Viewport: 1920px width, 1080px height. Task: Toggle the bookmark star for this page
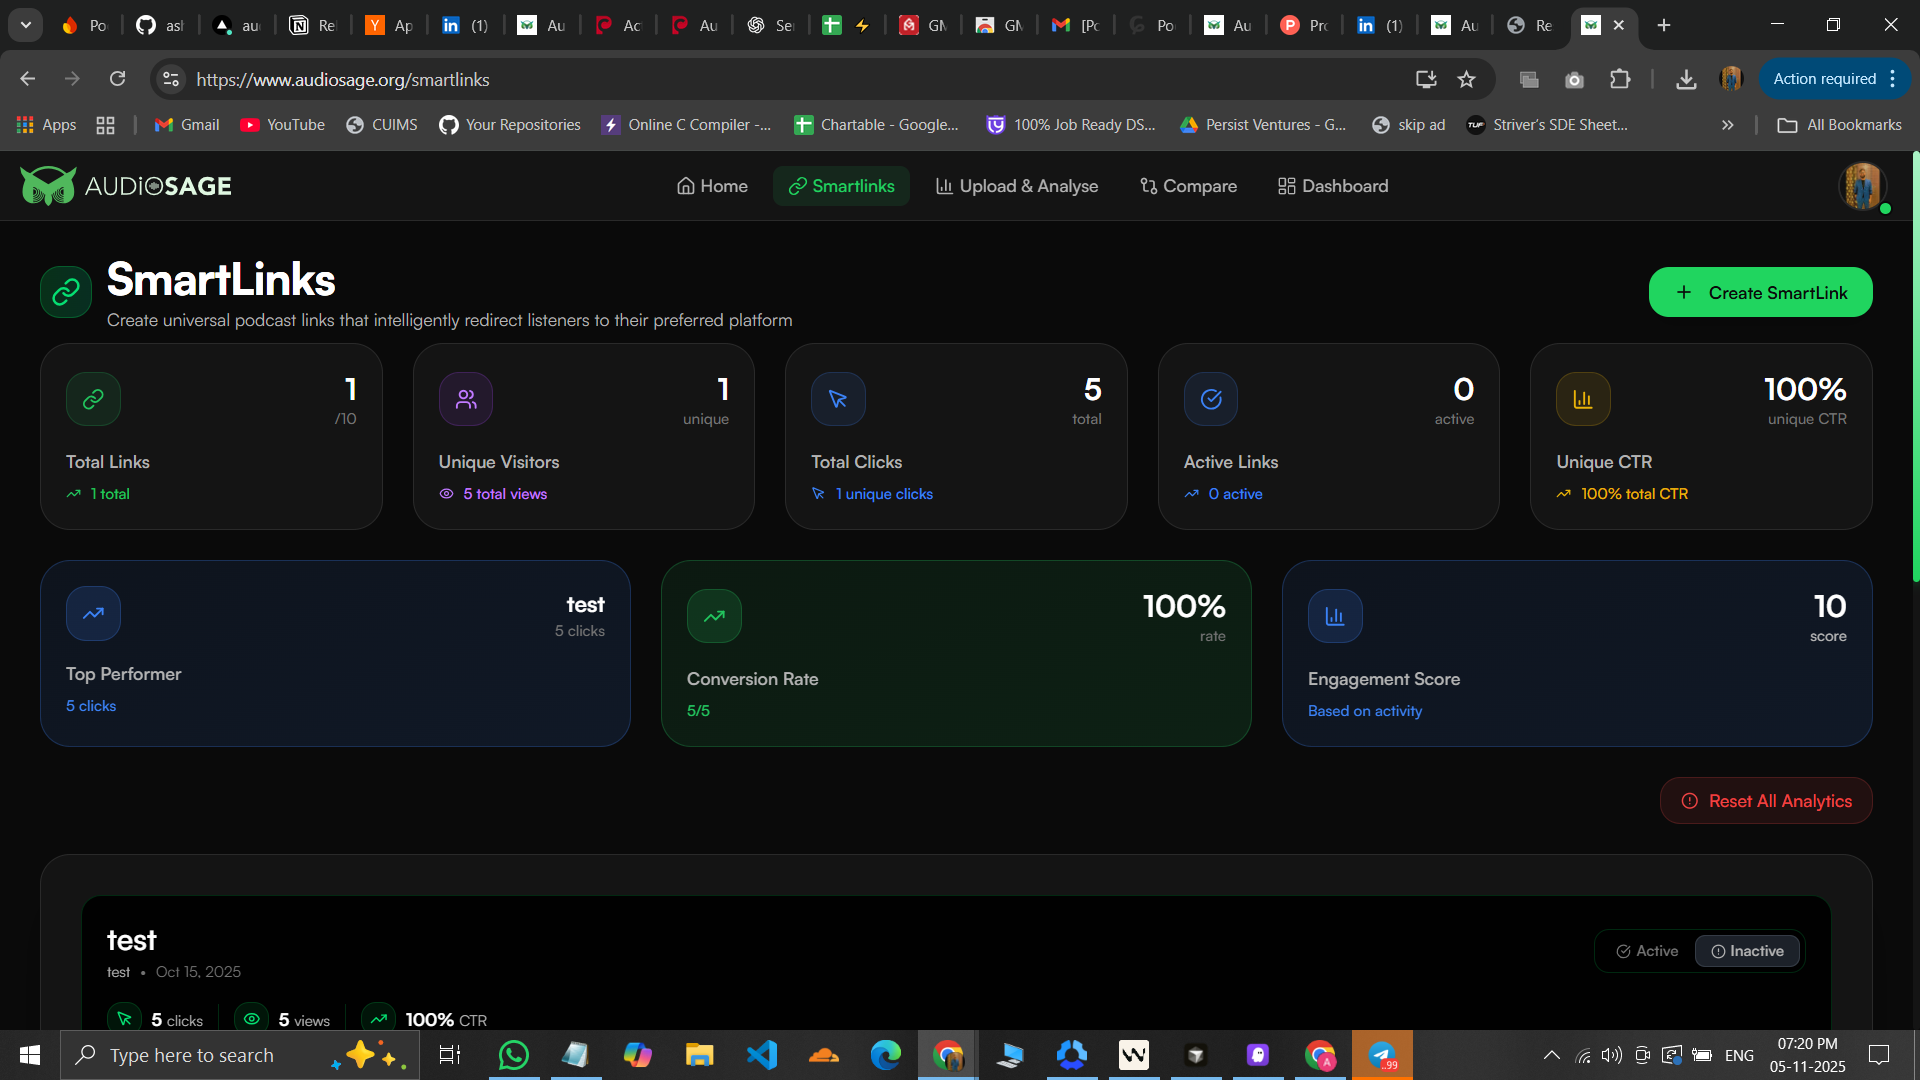tap(1467, 79)
